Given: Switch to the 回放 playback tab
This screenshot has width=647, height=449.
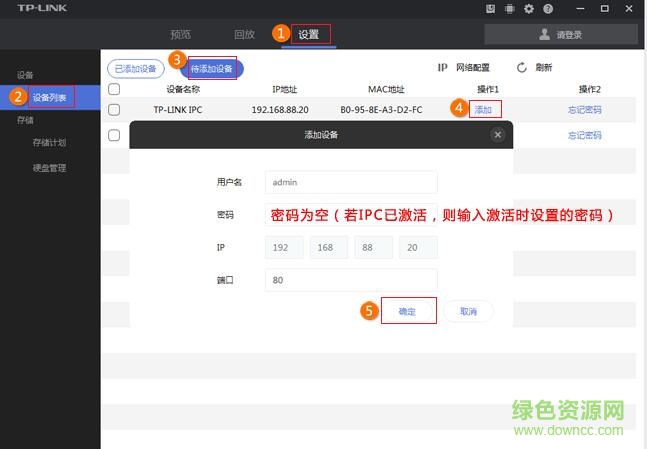Looking at the screenshot, I should [x=244, y=34].
